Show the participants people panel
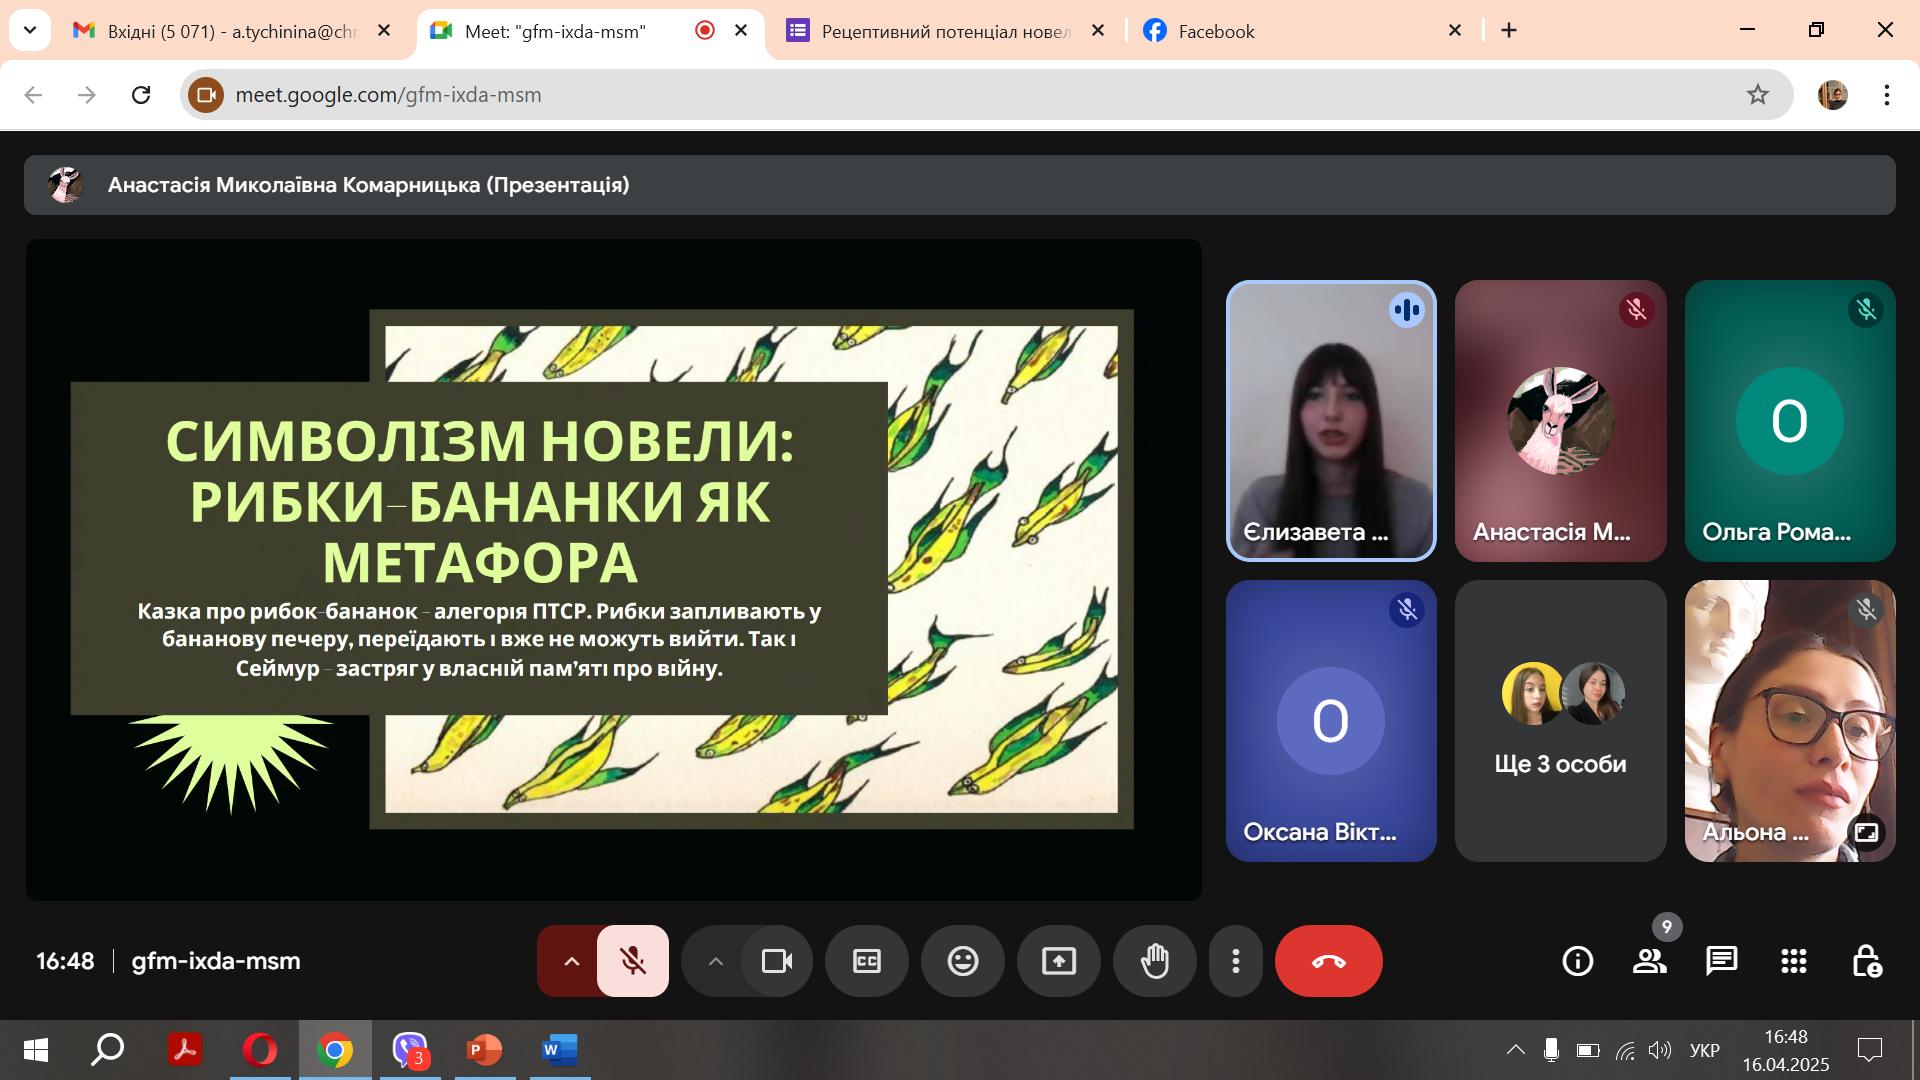This screenshot has height=1080, width=1920. [1649, 961]
